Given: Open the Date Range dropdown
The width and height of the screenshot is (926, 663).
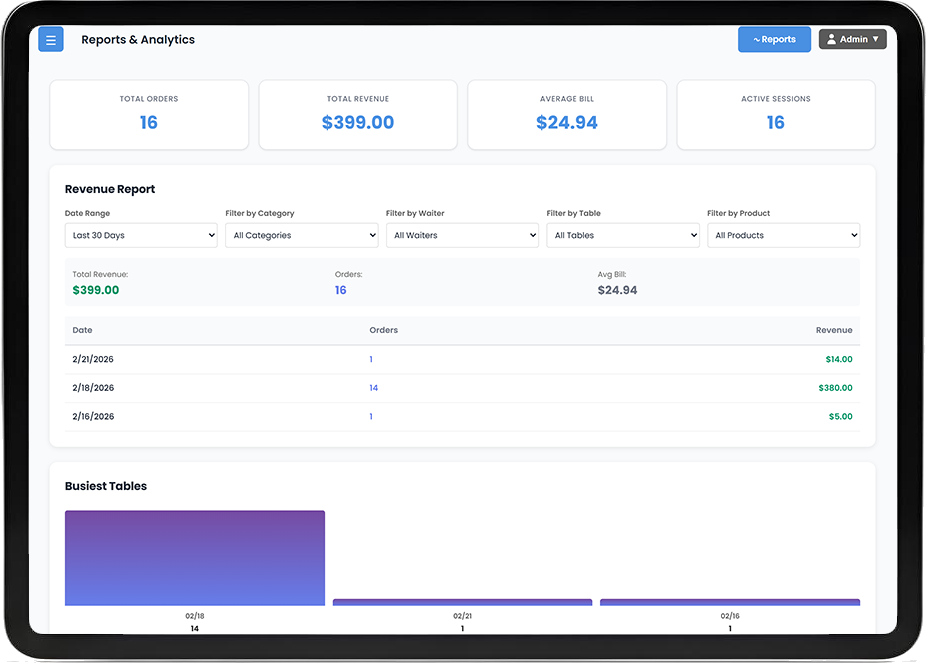Looking at the screenshot, I should click(x=140, y=235).
